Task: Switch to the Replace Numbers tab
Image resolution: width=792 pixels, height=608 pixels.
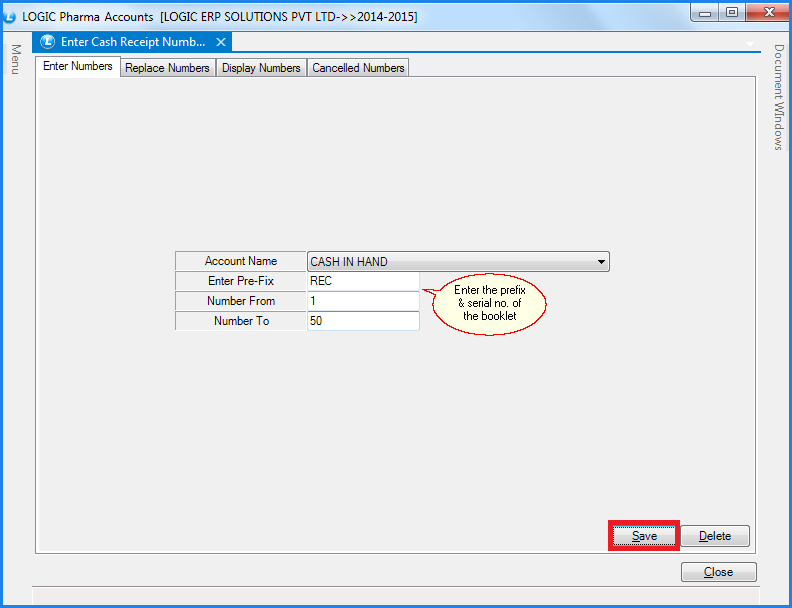Action: [167, 68]
